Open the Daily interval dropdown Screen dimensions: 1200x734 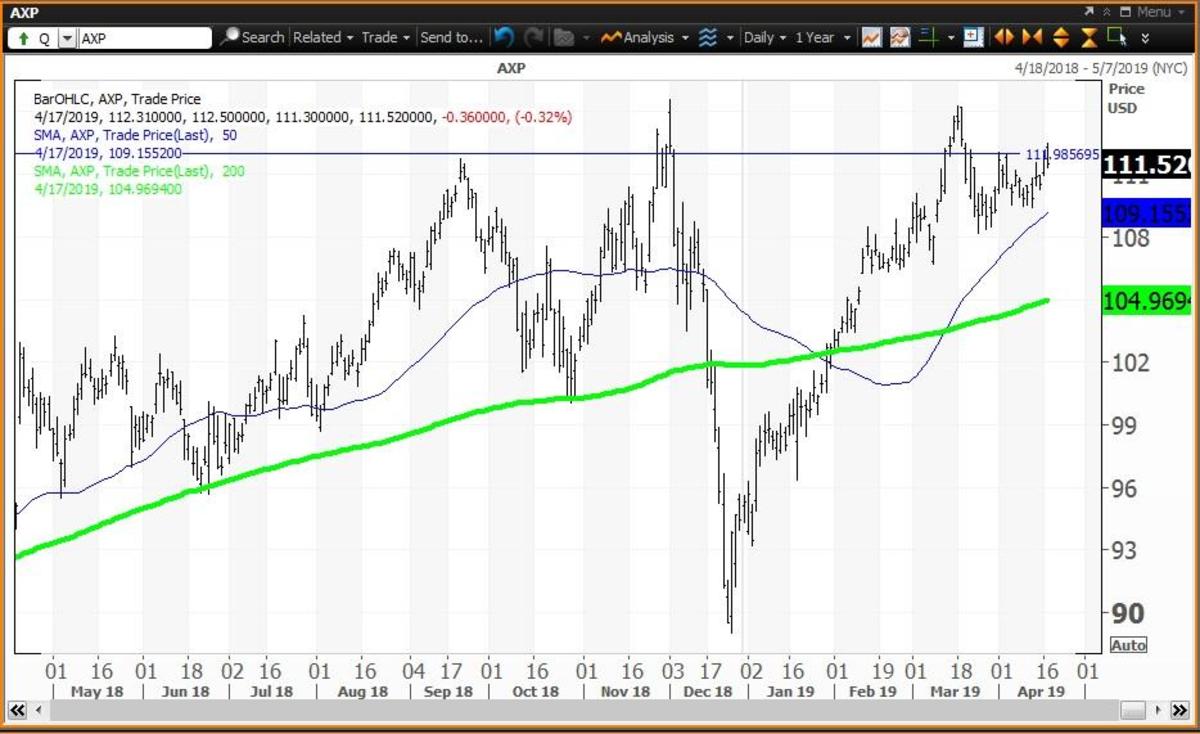click(765, 37)
